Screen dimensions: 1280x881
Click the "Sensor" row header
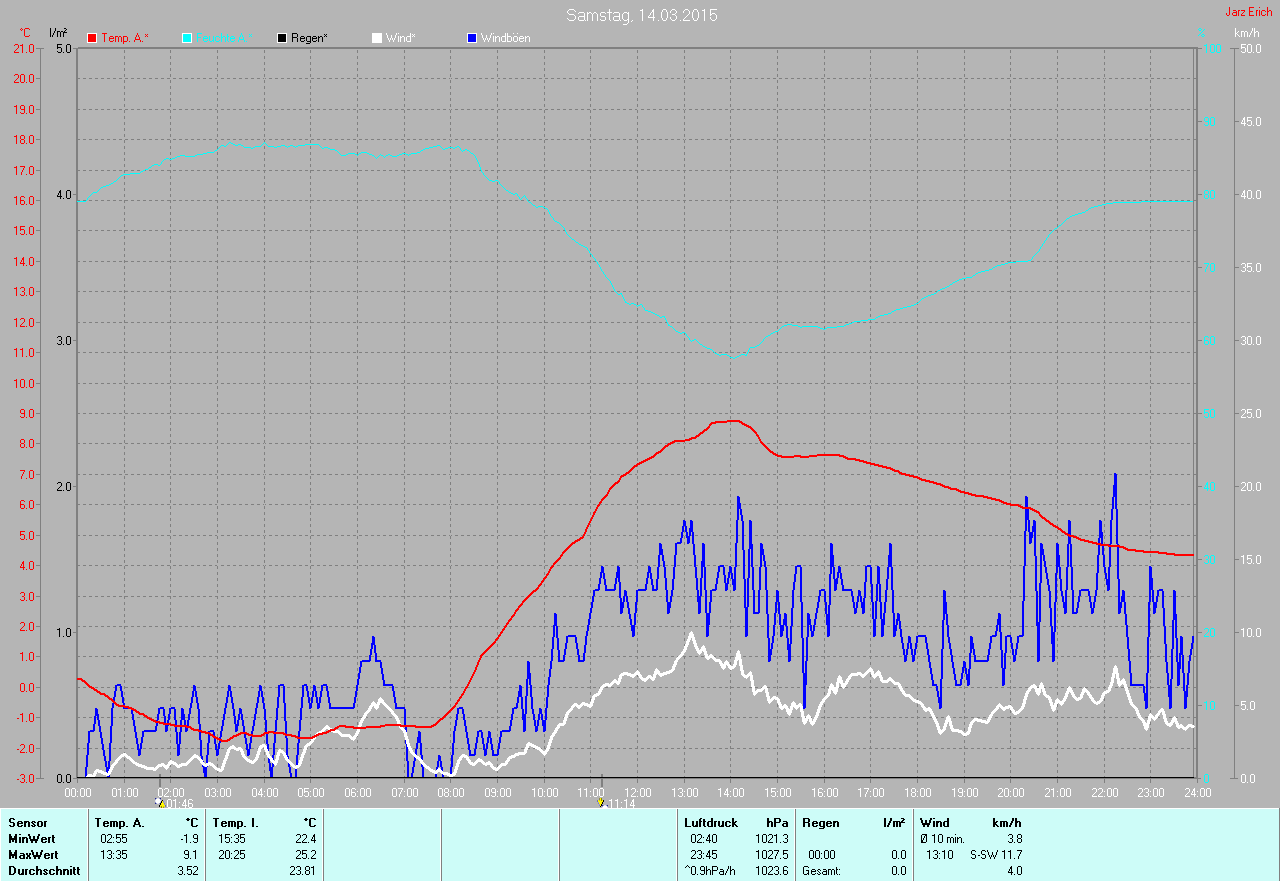point(27,822)
